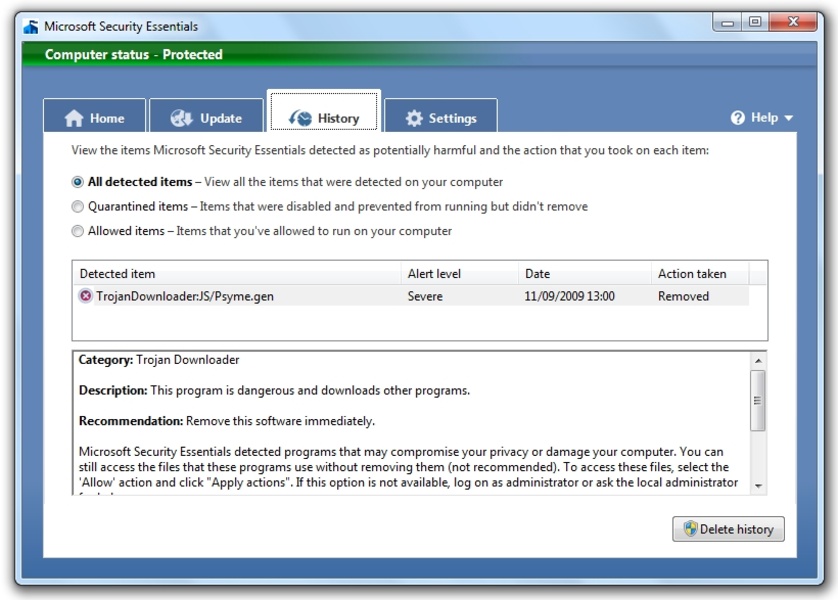Click the globe icon on Update tab
This screenshot has width=838, height=600.
pos(182,118)
